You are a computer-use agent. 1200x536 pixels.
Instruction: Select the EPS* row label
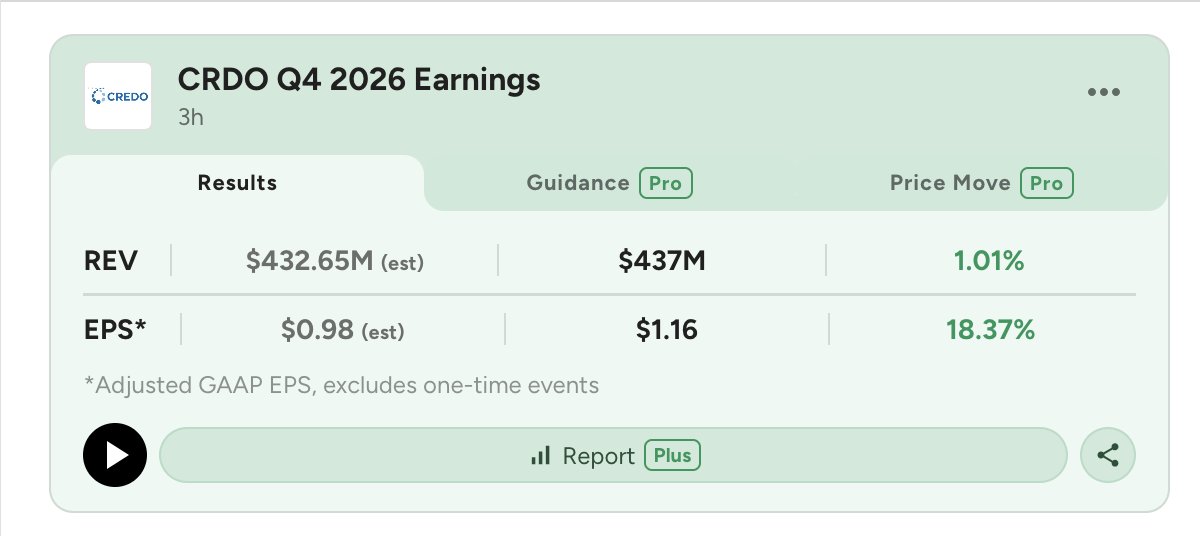[x=115, y=329]
